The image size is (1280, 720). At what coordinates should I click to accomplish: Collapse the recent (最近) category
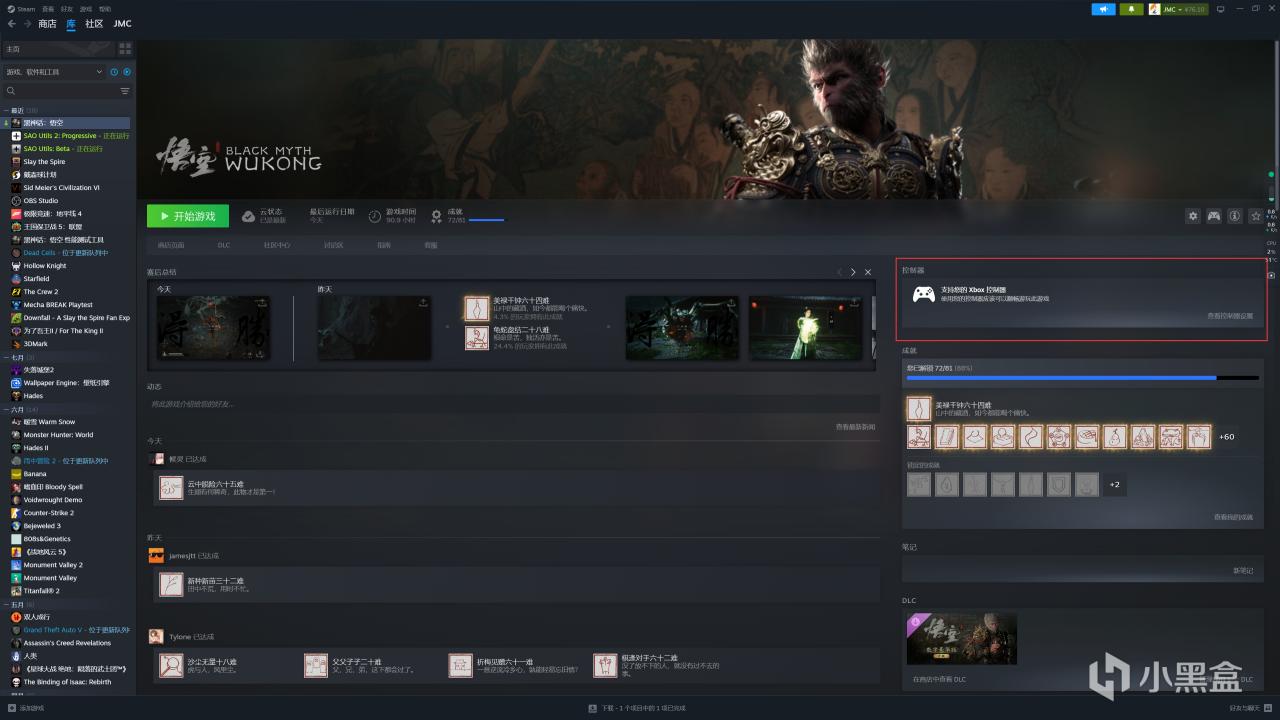(6, 110)
